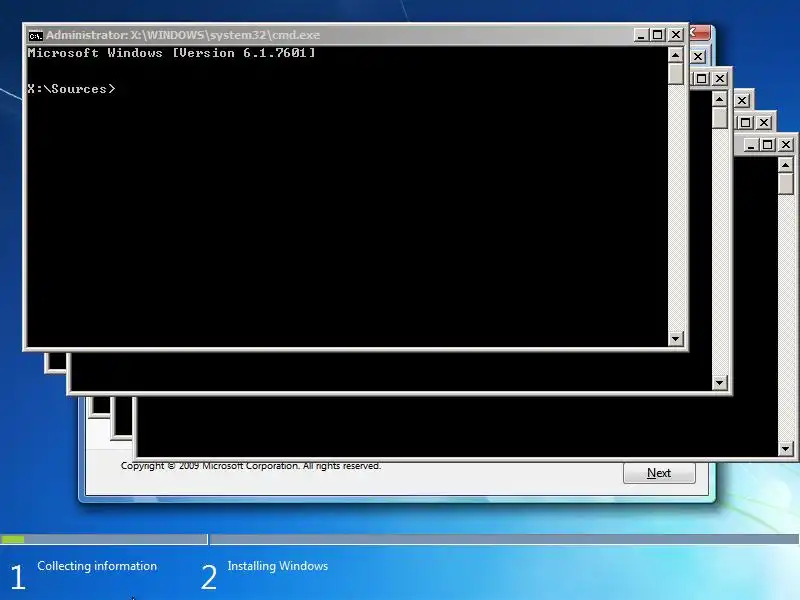The width and height of the screenshot is (800, 600).
Task: Close the Install Windows dialog with red X
Action: [699, 33]
